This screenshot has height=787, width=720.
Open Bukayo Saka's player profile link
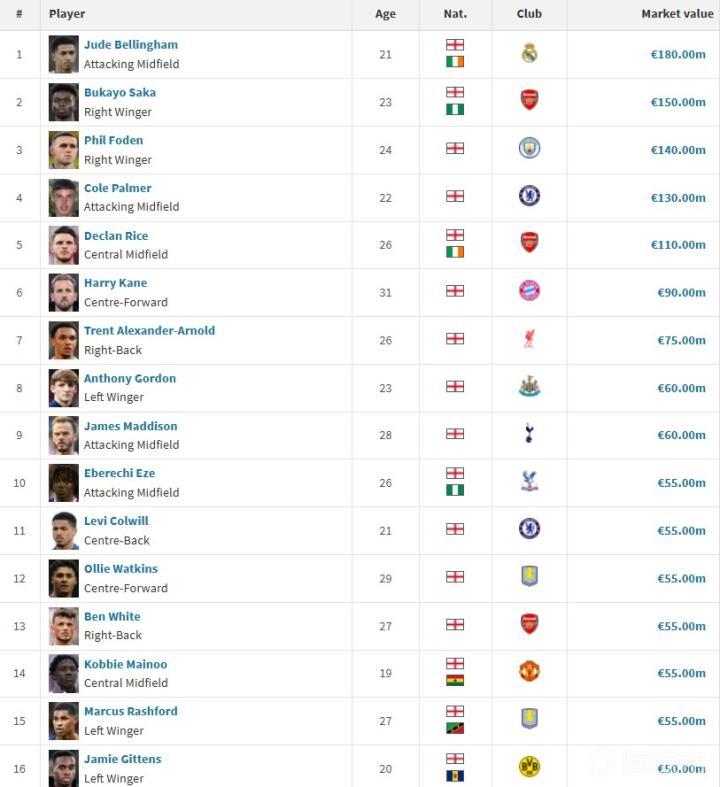[120, 93]
